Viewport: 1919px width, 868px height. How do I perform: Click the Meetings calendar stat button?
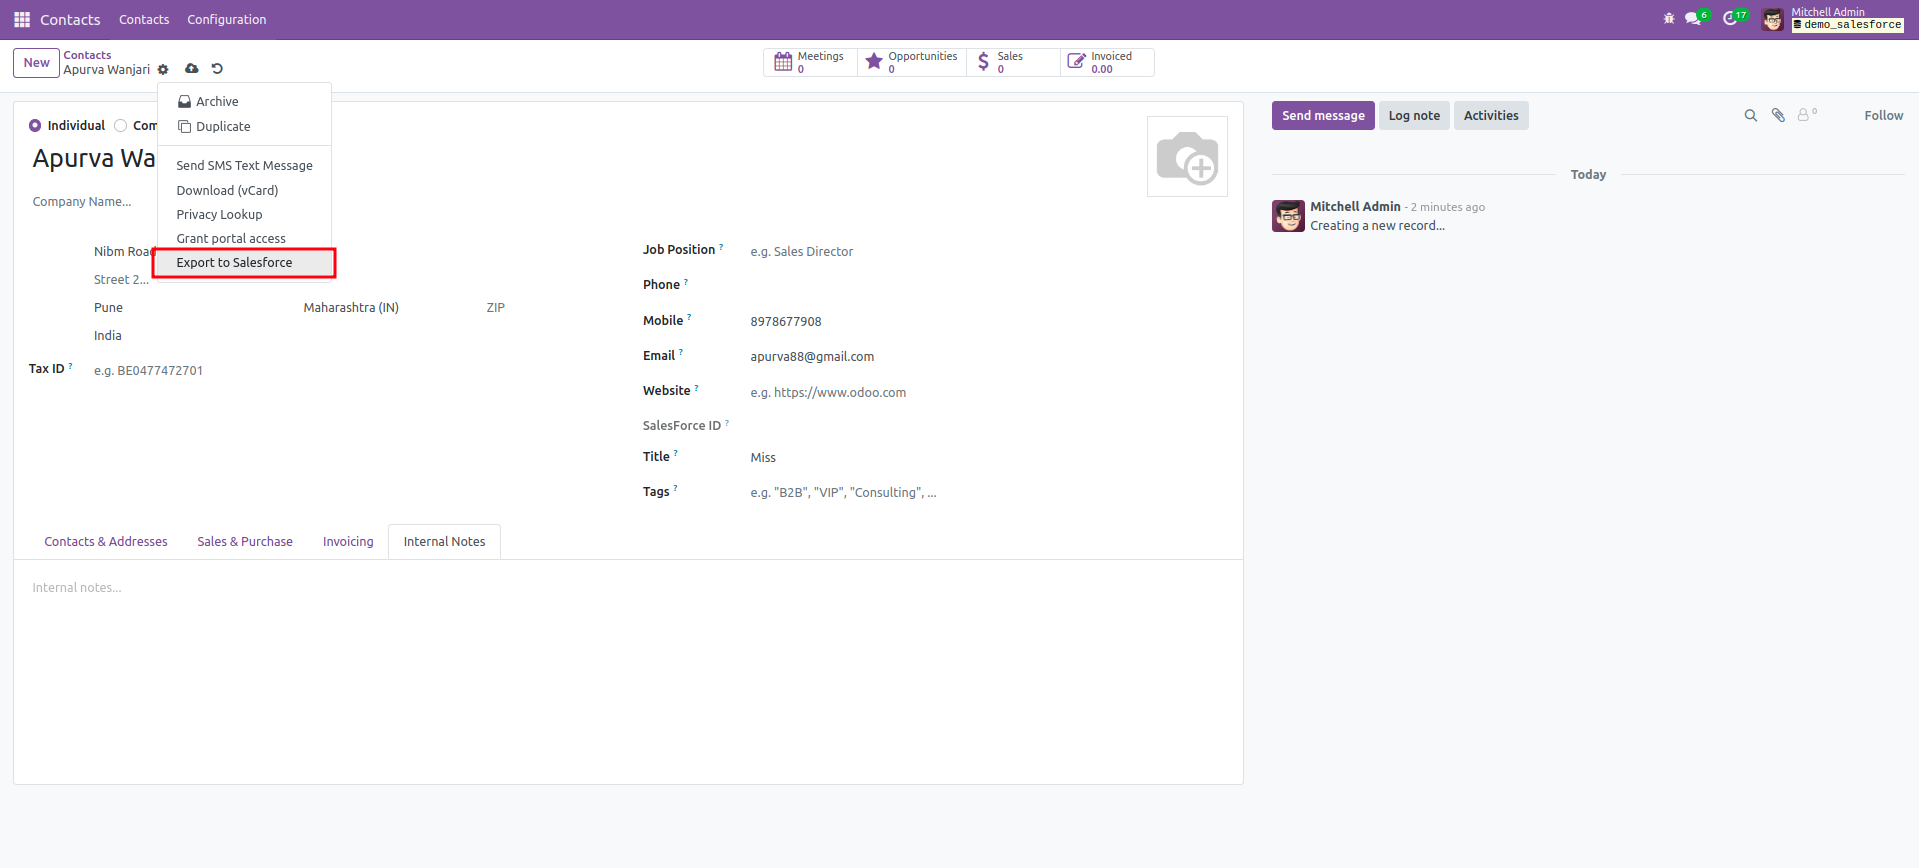[x=810, y=62]
